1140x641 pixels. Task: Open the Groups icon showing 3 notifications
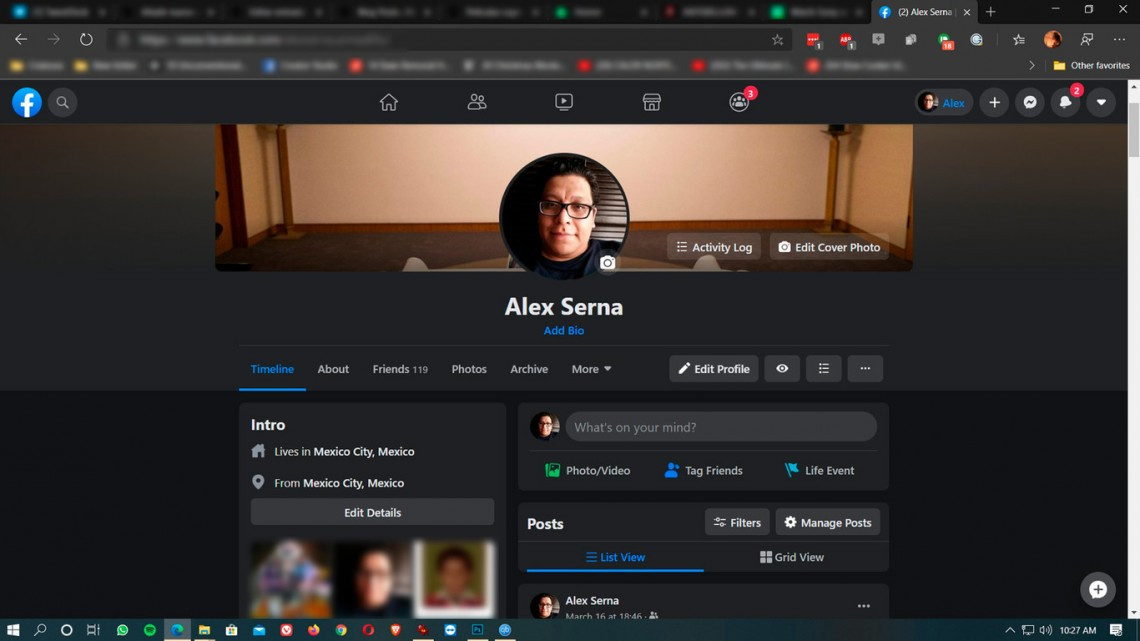click(x=739, y=102)
